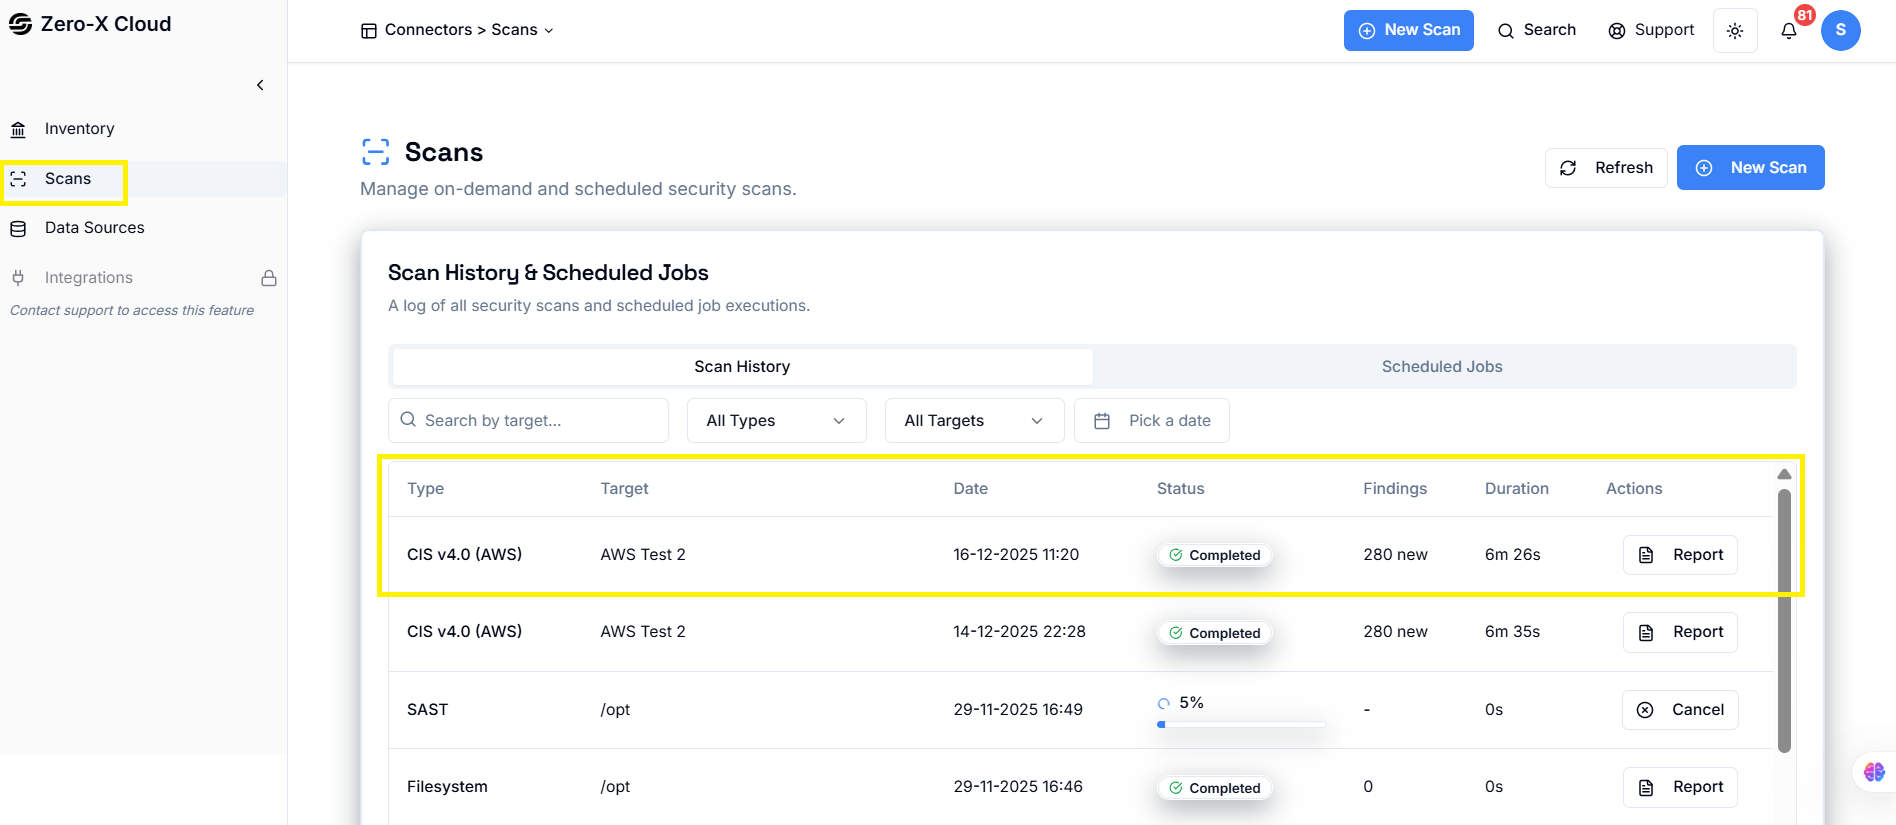Image resolution: width=1896 pixels, height=825 pixels.
Task: Click the Zero-X Cloud logo icon
Action: pyautogui.click(x=20, y=24)
